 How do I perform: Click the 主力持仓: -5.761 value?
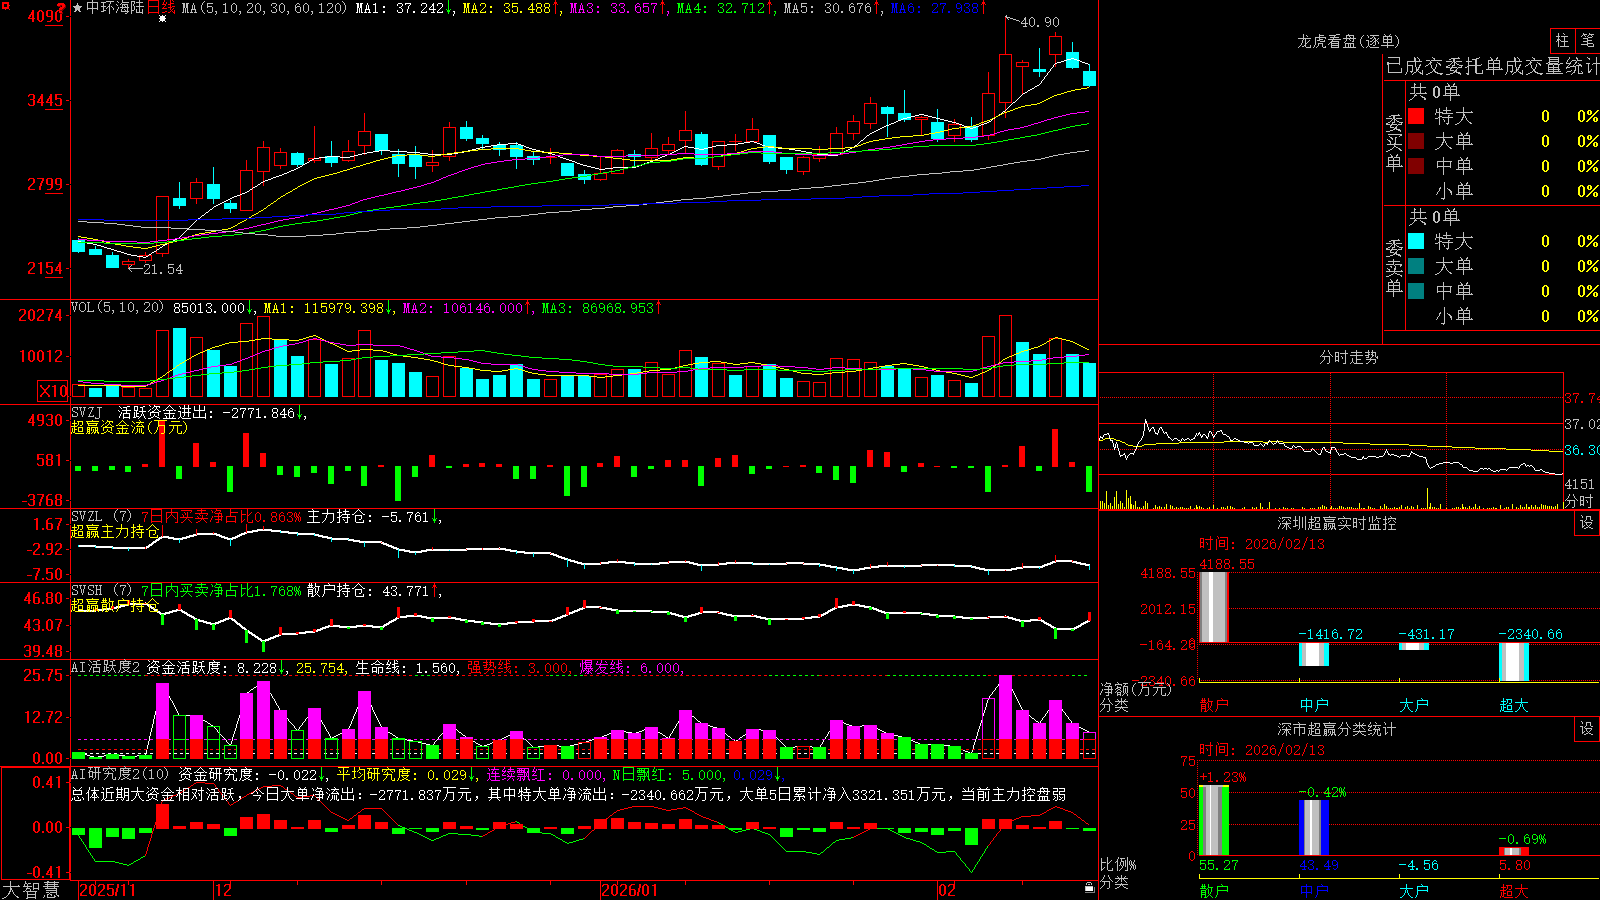(x=368, y=516)
